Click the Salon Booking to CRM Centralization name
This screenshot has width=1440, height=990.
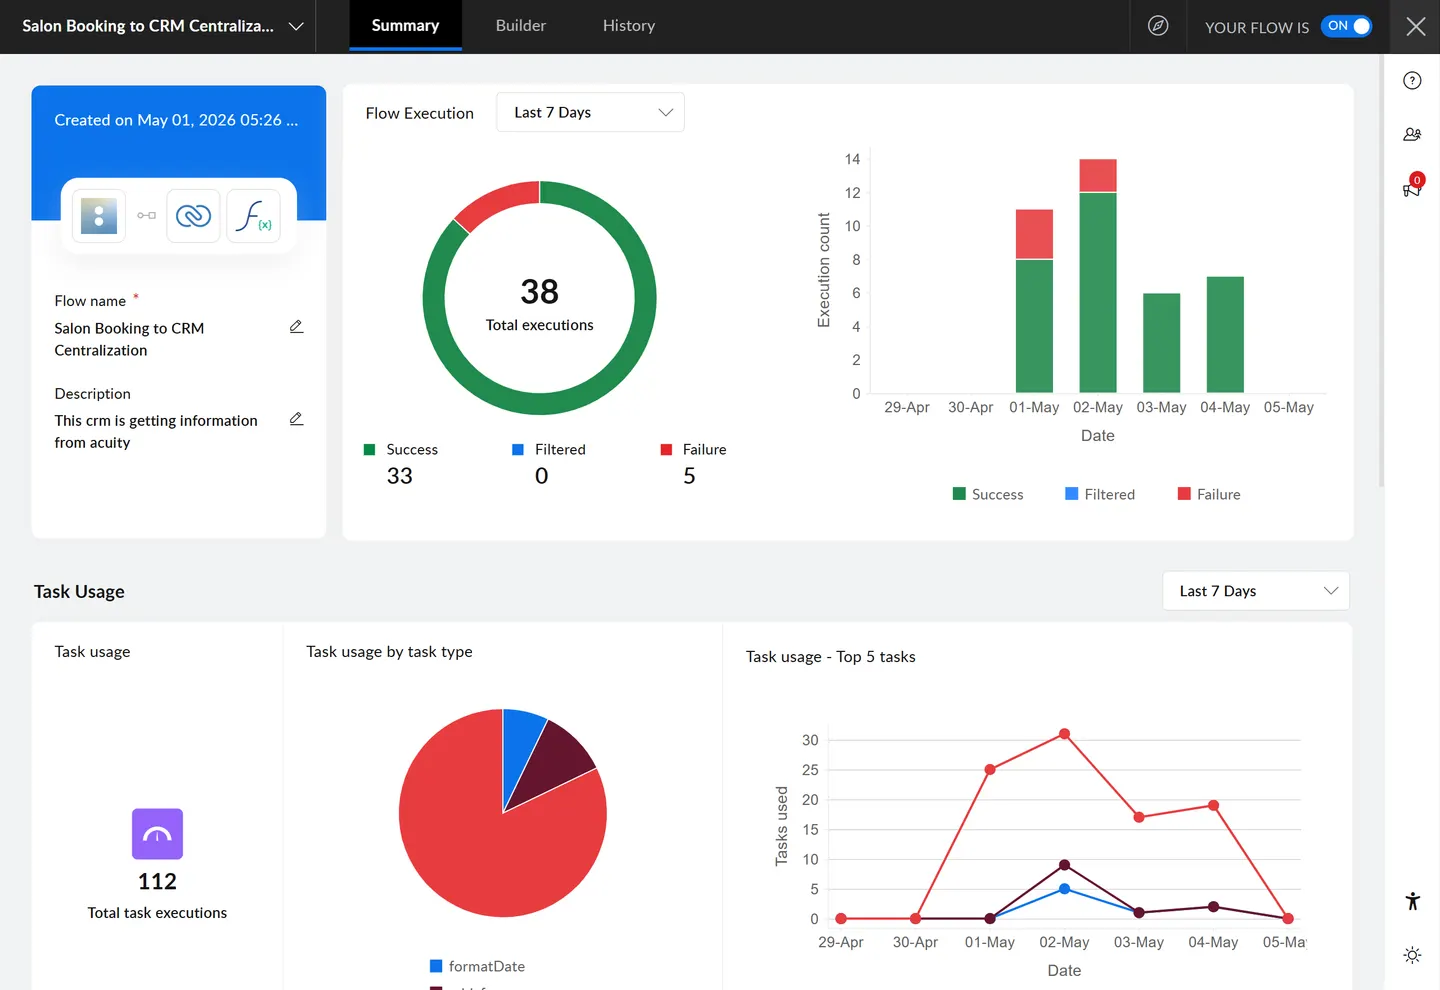click(129, 339)
